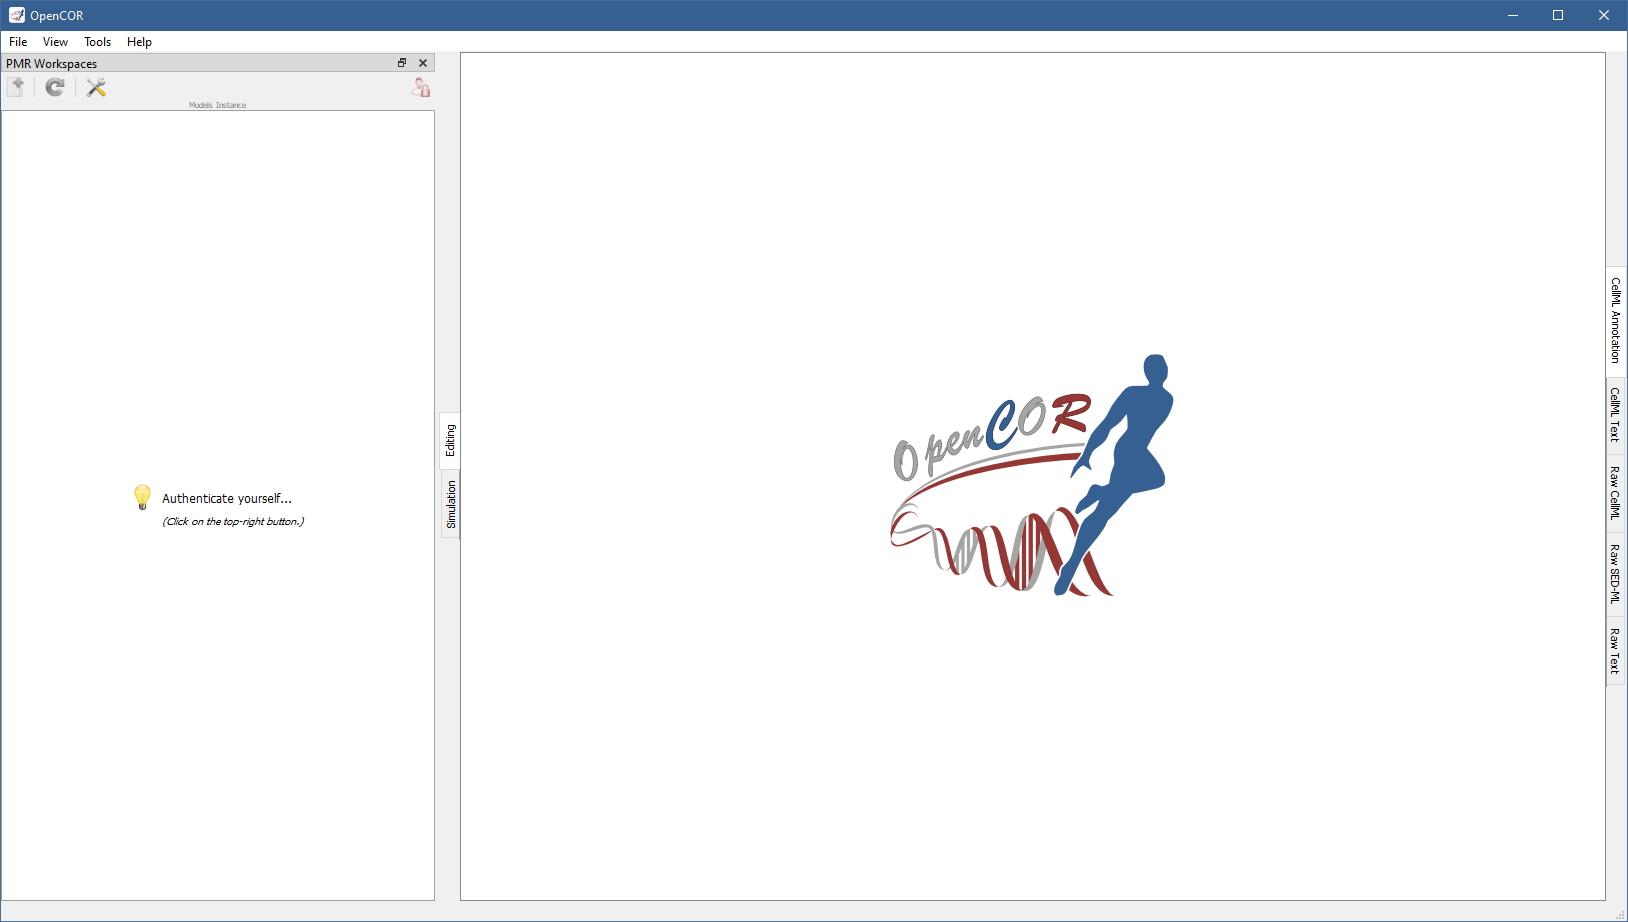Click the lightbulb hint icon

(x=142, y=497)
